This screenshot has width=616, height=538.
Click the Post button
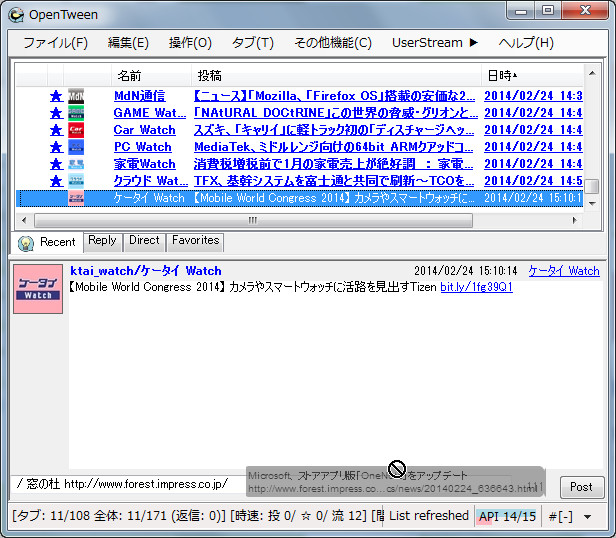point(581,487)
